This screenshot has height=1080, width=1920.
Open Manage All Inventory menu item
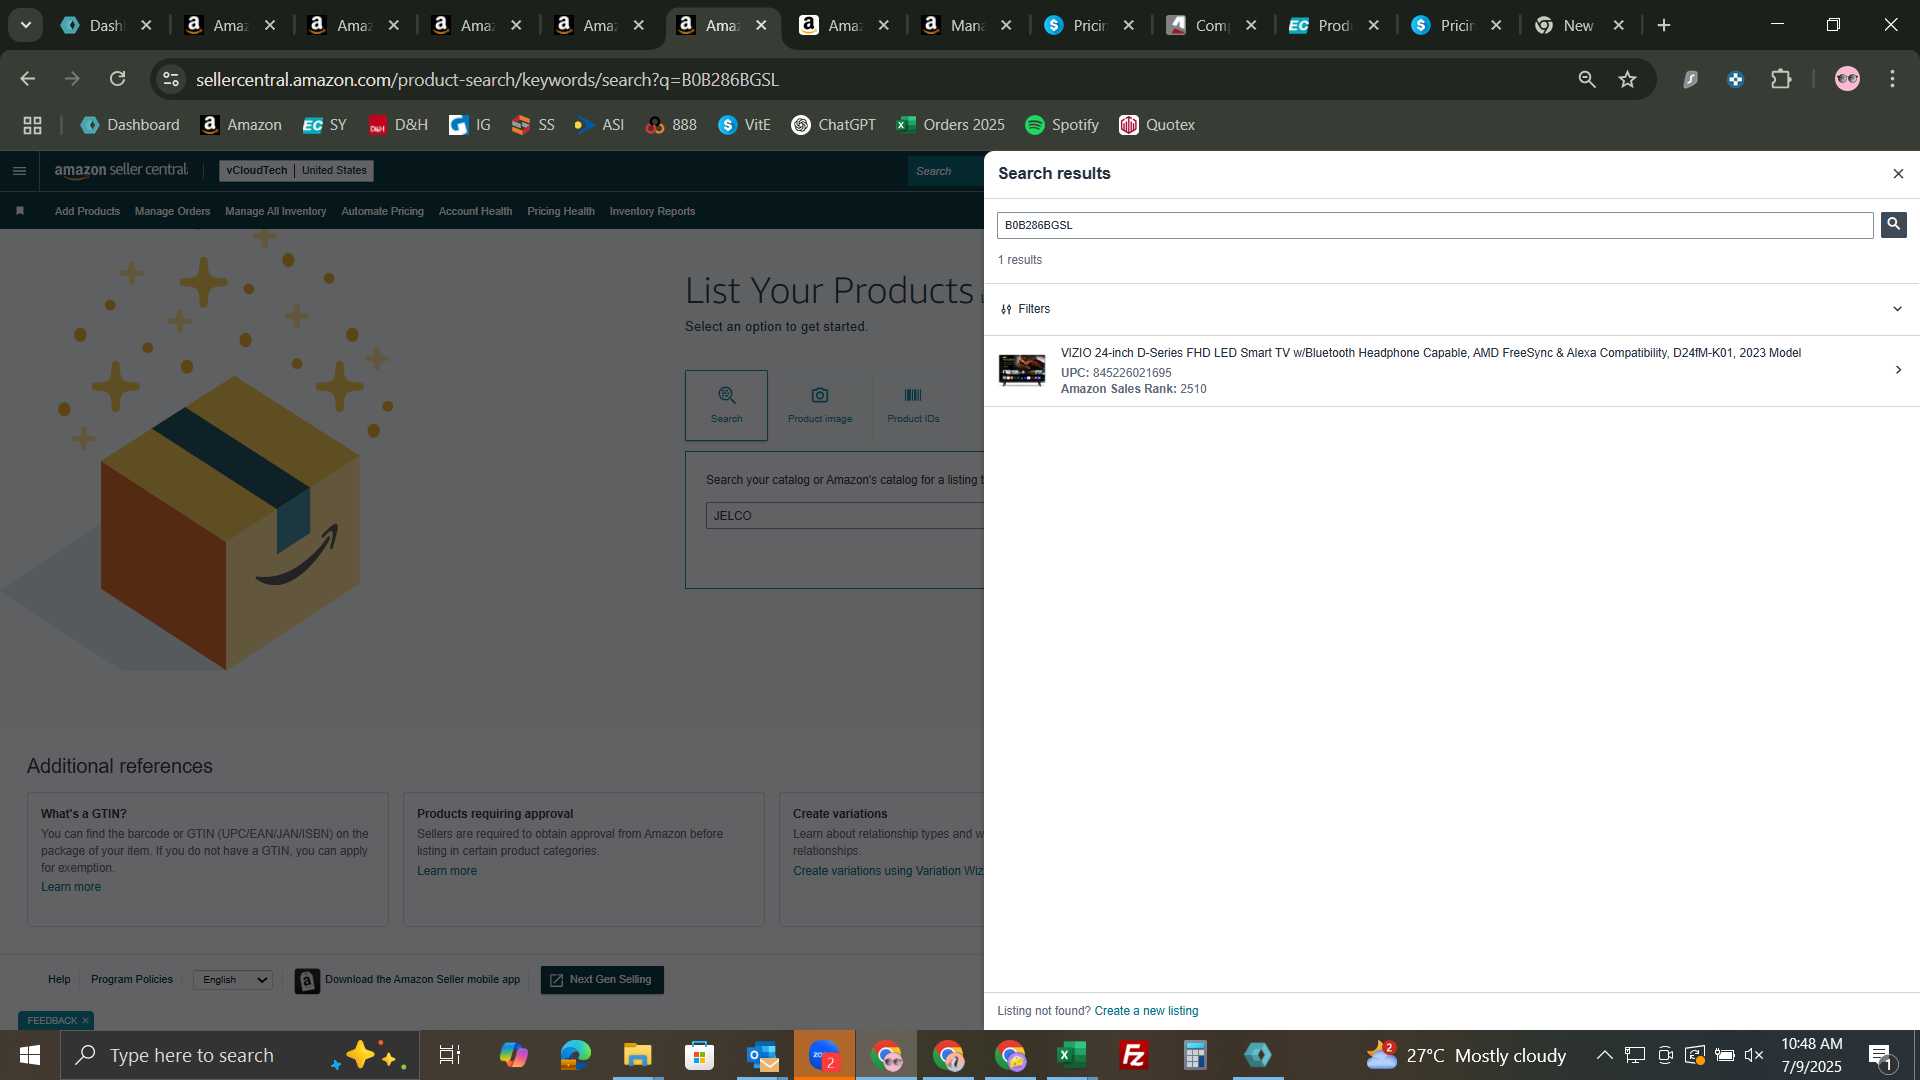(275, 211)
